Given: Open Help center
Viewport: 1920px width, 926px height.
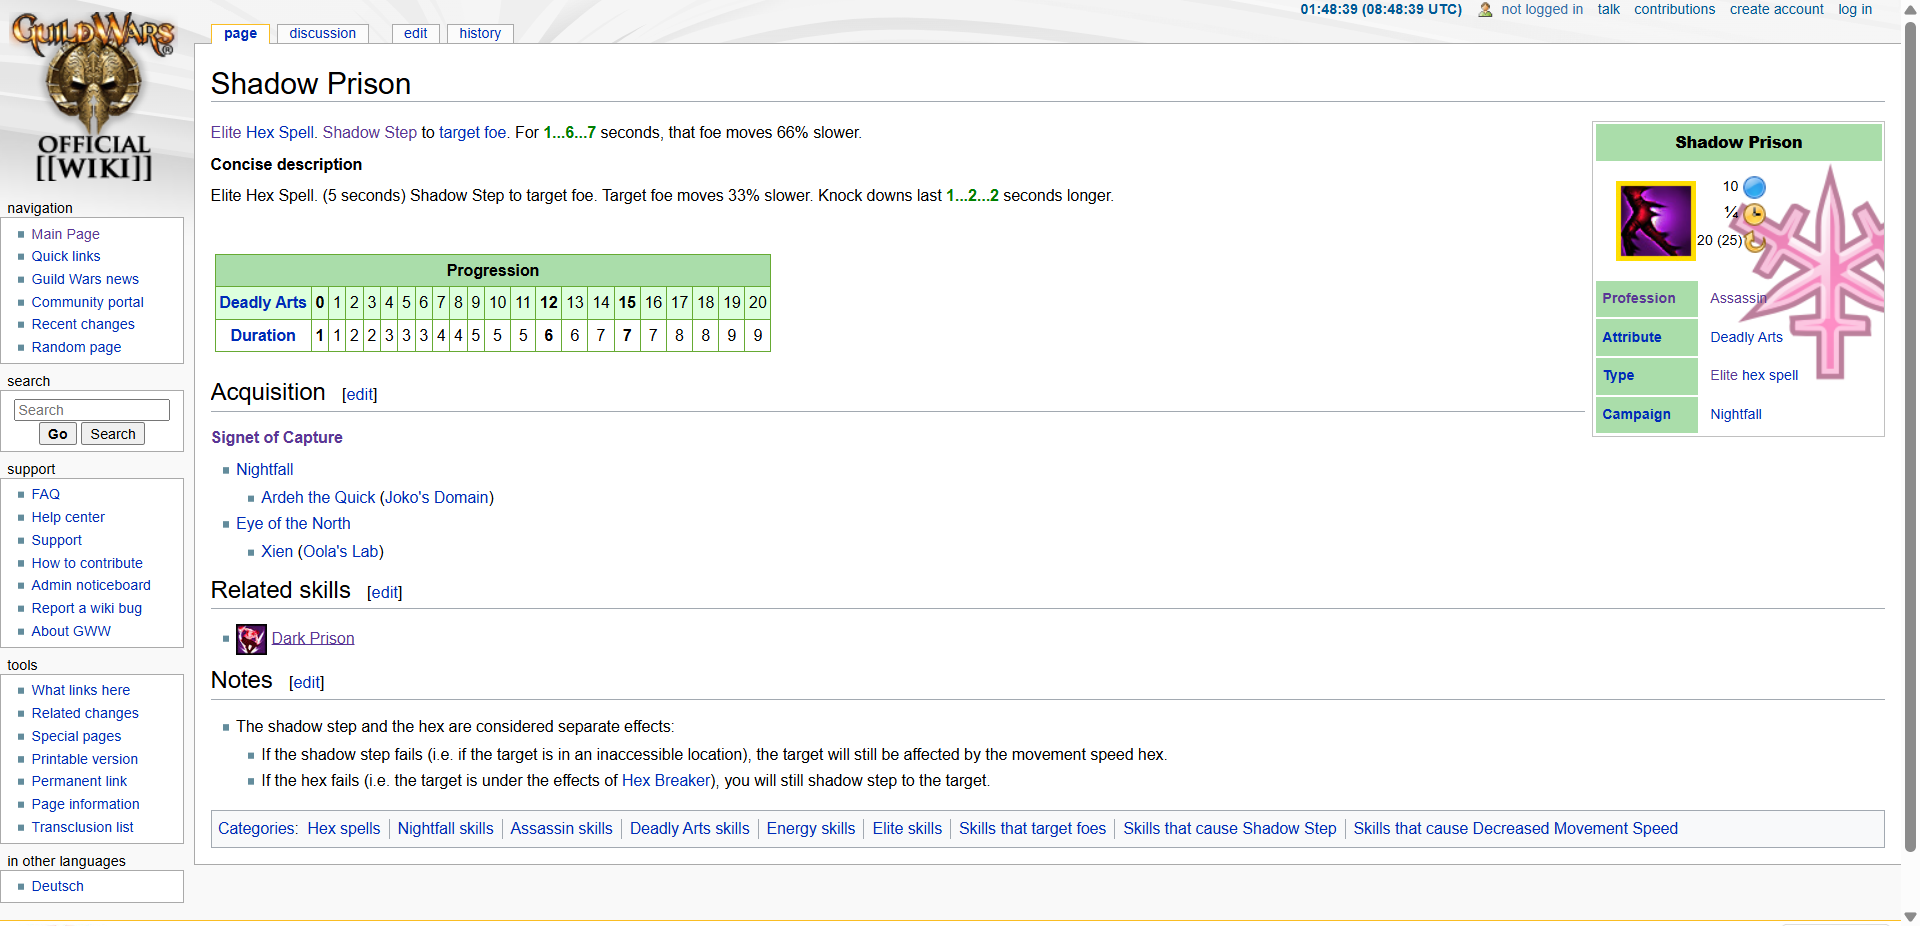Looking at the screenshot, I should 68,517.
